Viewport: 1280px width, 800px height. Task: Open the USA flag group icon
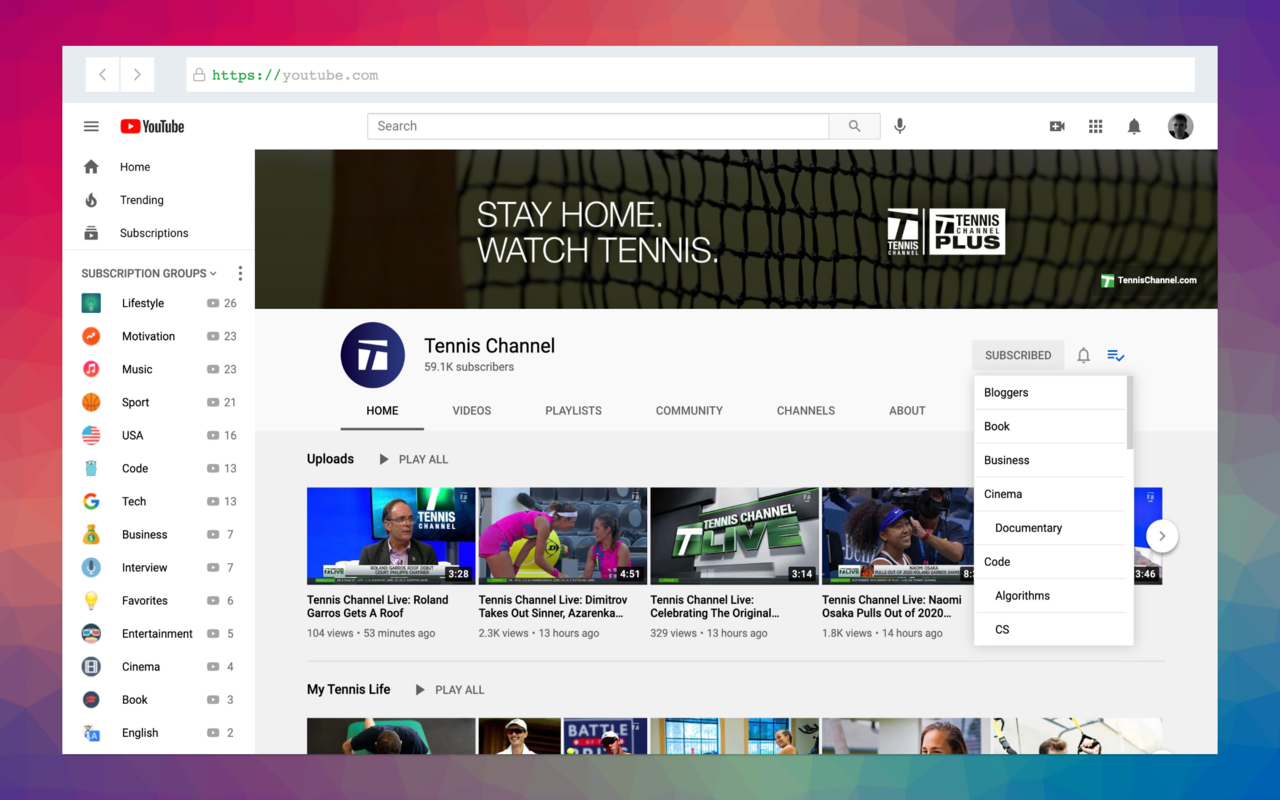pos(91,435)
